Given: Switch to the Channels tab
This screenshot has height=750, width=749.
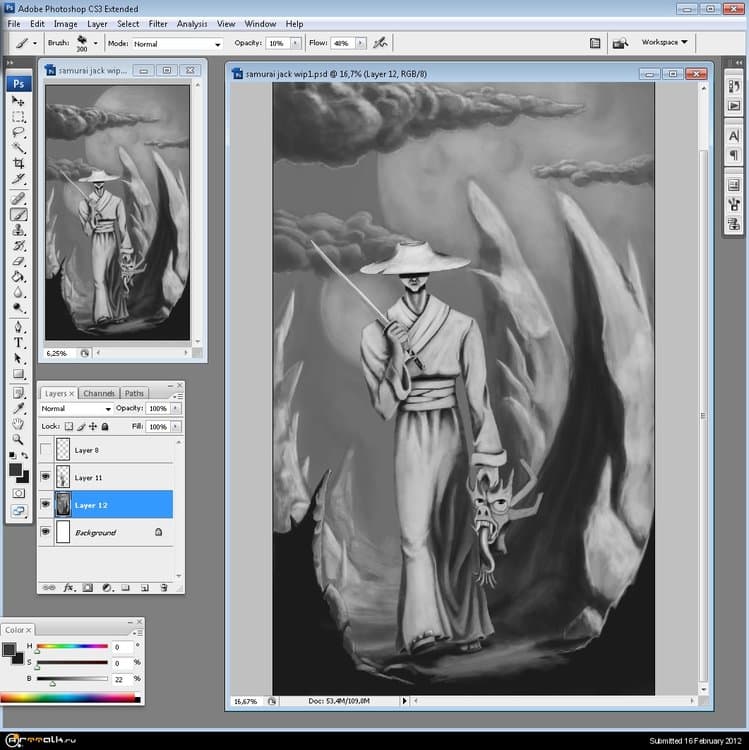Looking at the screenshot, I should coord(99,394).
